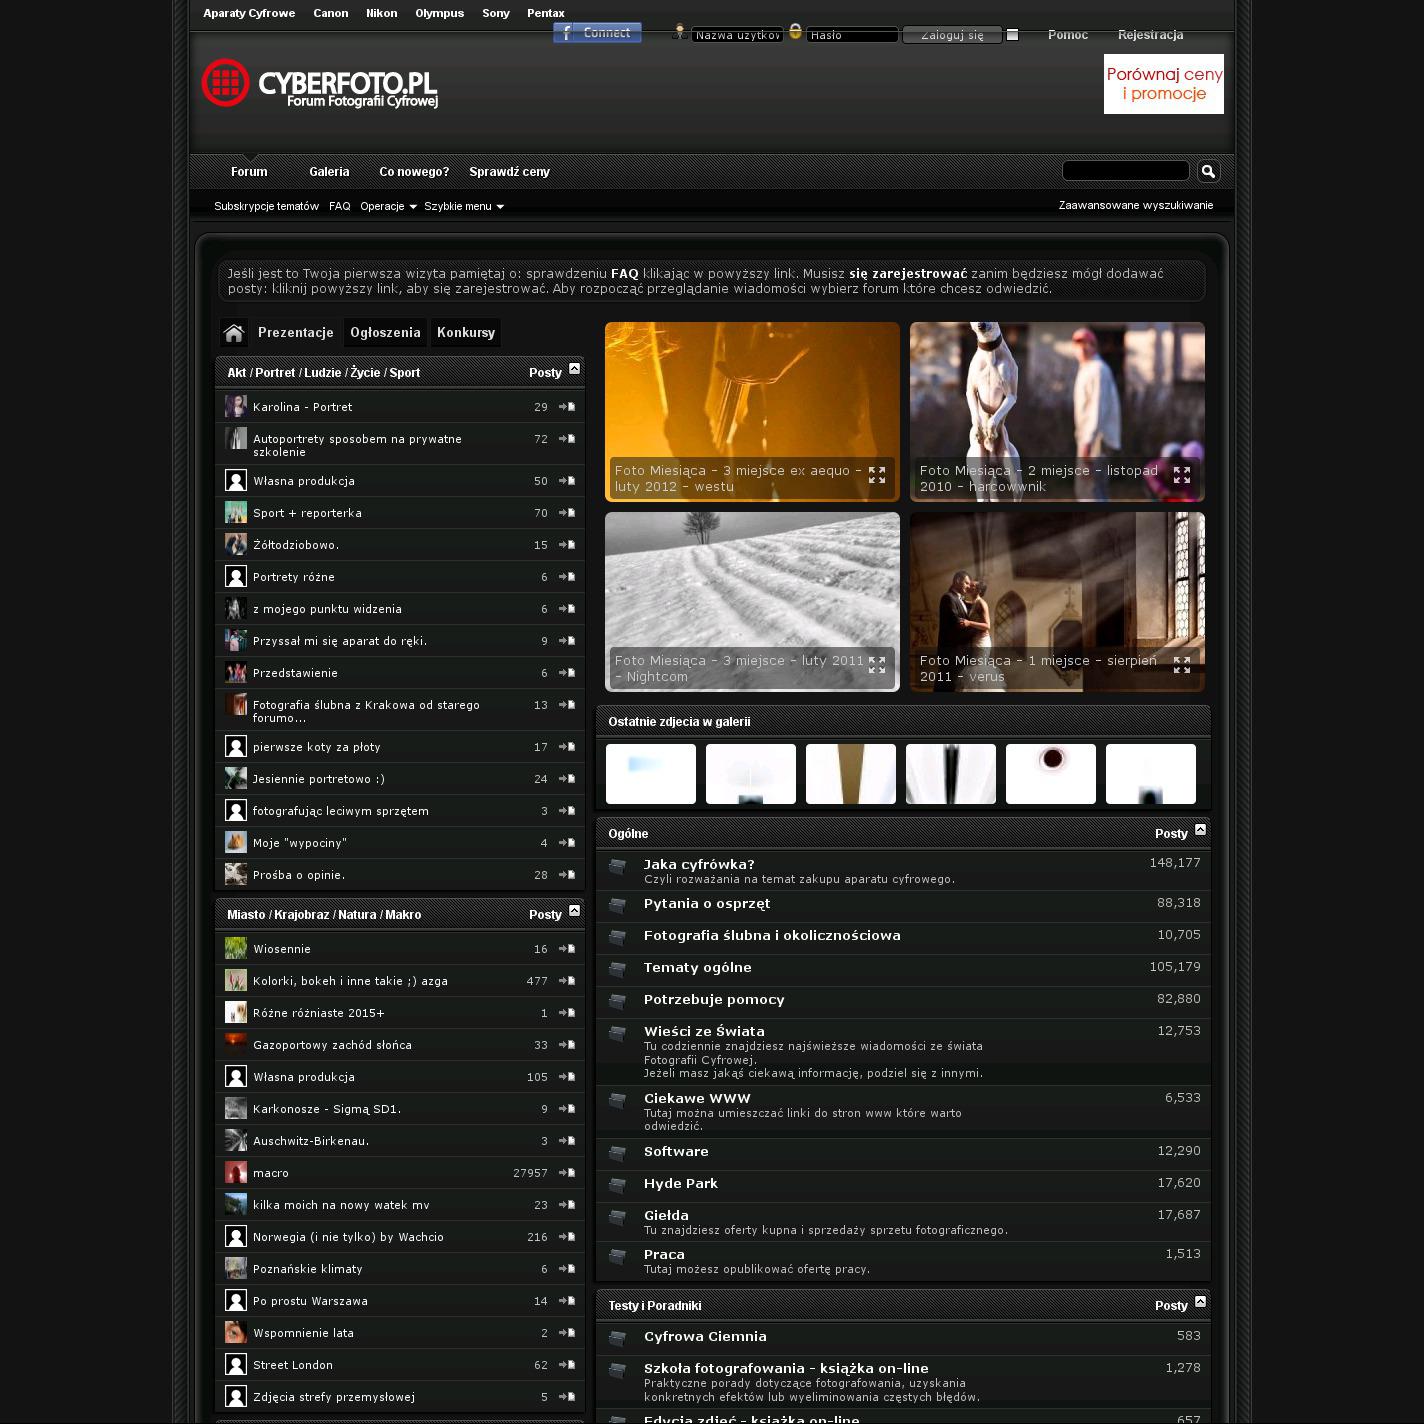Image resolution: width=1424 pixels, height=1424 pixels.
Task: Click the home icon tab
Action: point(234,333)
